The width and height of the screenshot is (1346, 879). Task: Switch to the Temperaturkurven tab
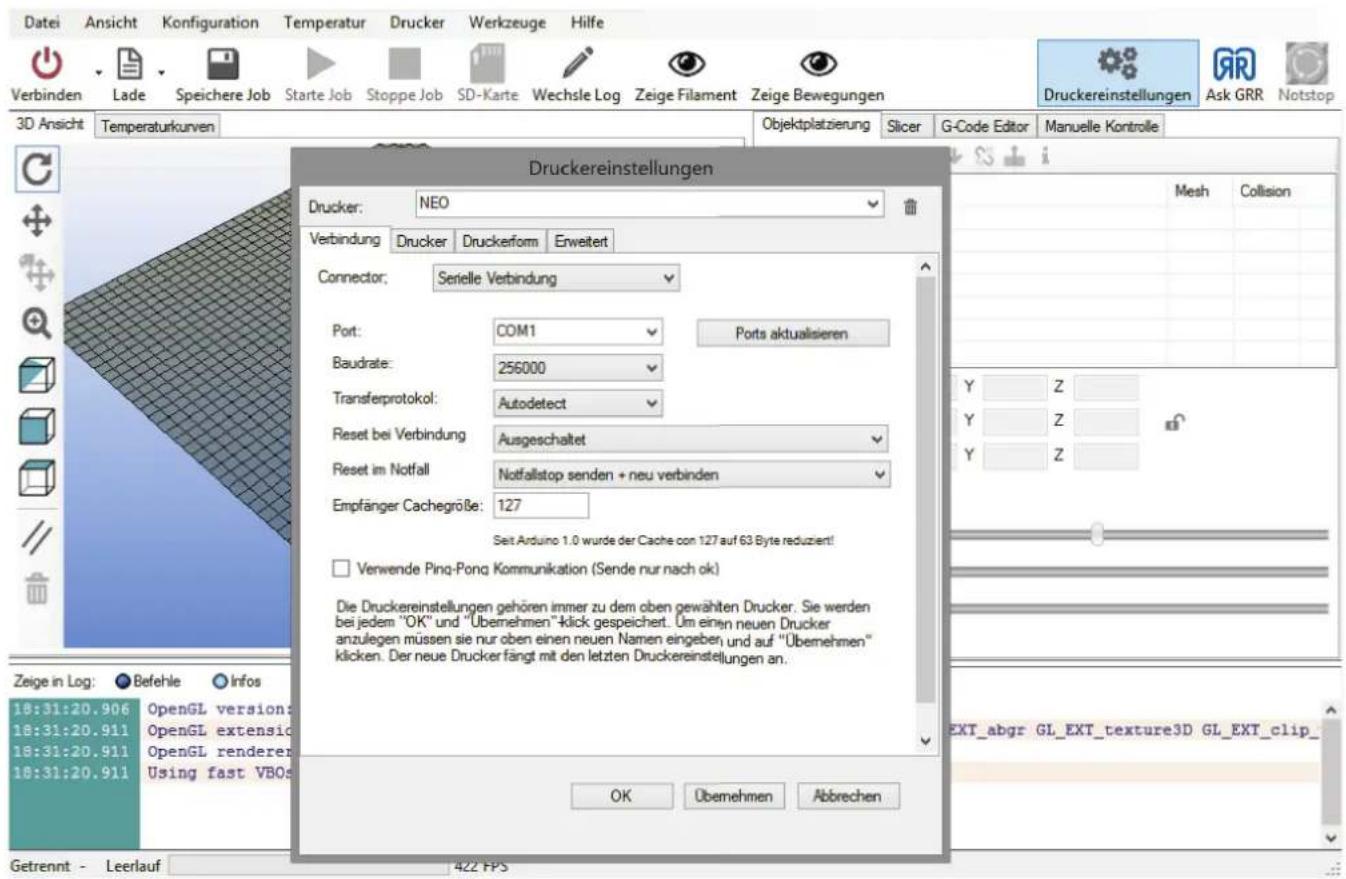(x=159, y=127)
